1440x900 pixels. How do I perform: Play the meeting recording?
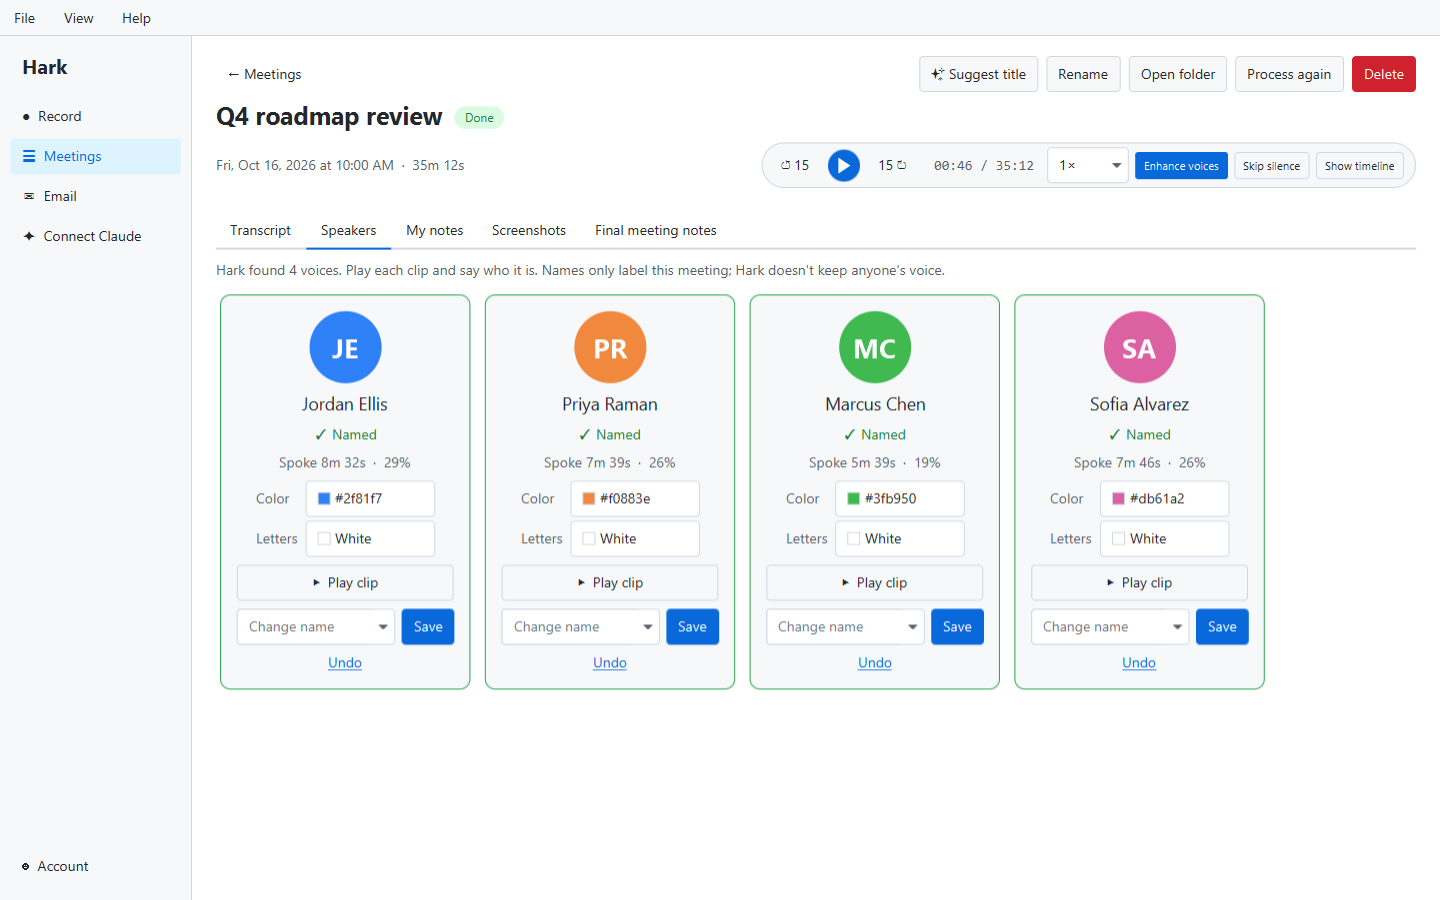click(843, 165)
